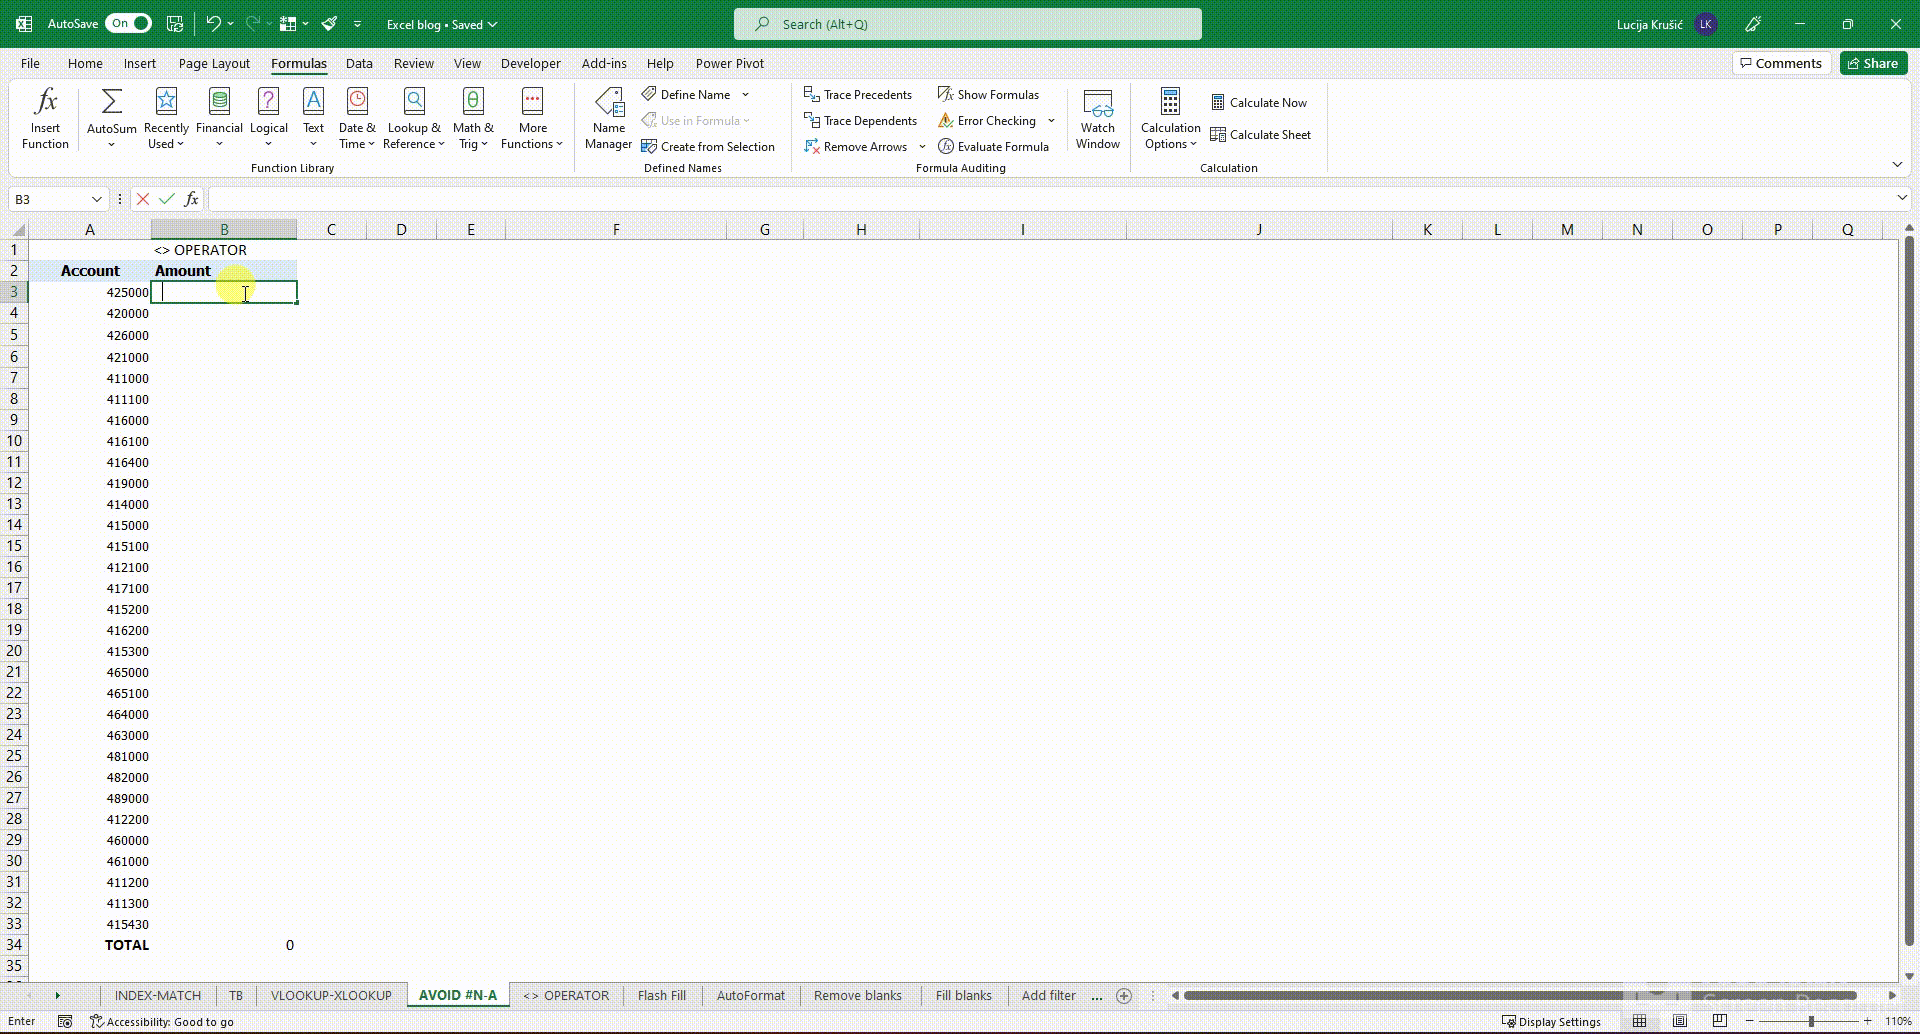Click Trace Dependents
The height and width of the screenshot is (1034, 1920).
point(860,120)
